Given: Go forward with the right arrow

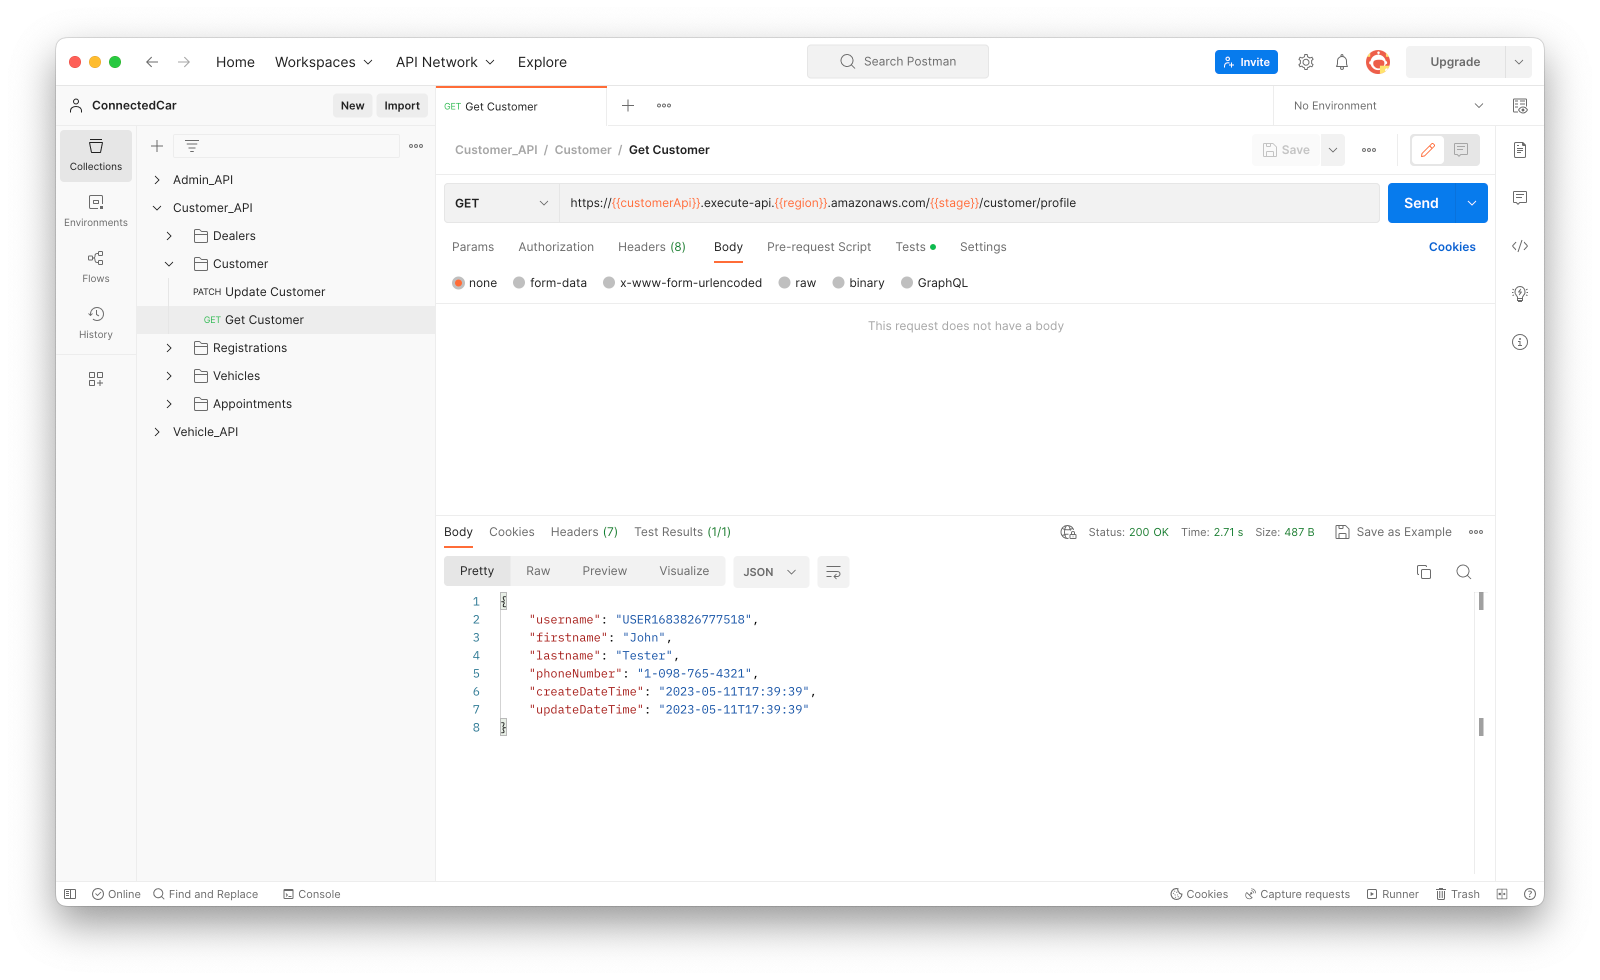Looking at the screenshot, I should point(184,62).
